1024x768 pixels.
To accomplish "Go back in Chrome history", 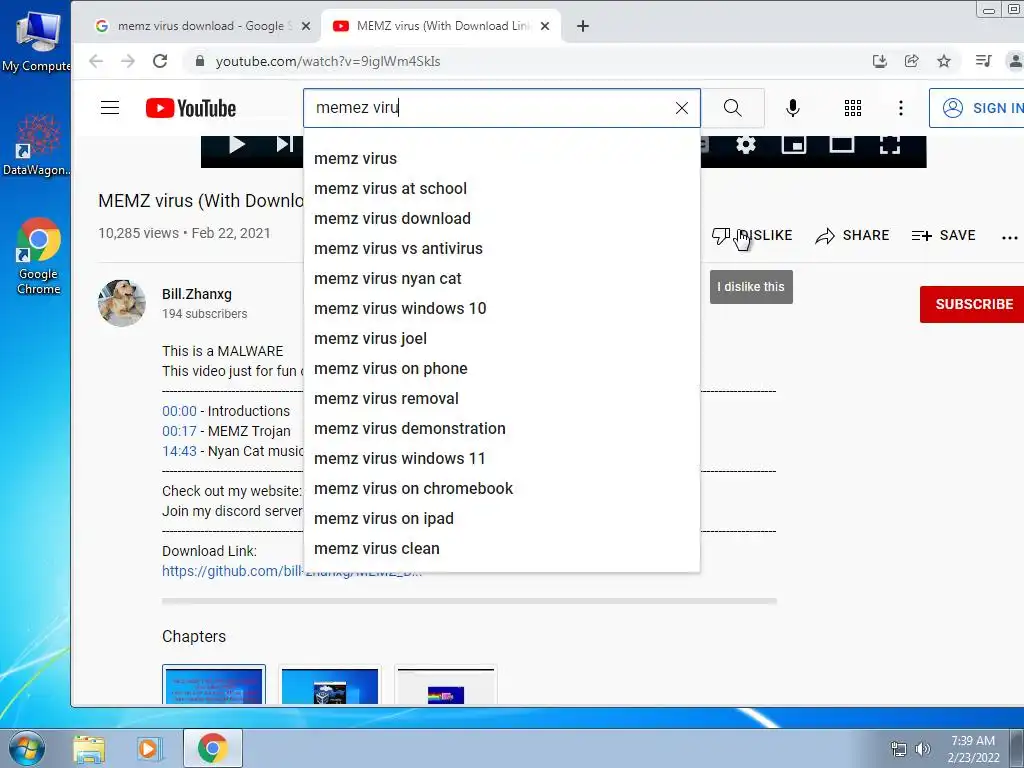I will click(96, 61).
